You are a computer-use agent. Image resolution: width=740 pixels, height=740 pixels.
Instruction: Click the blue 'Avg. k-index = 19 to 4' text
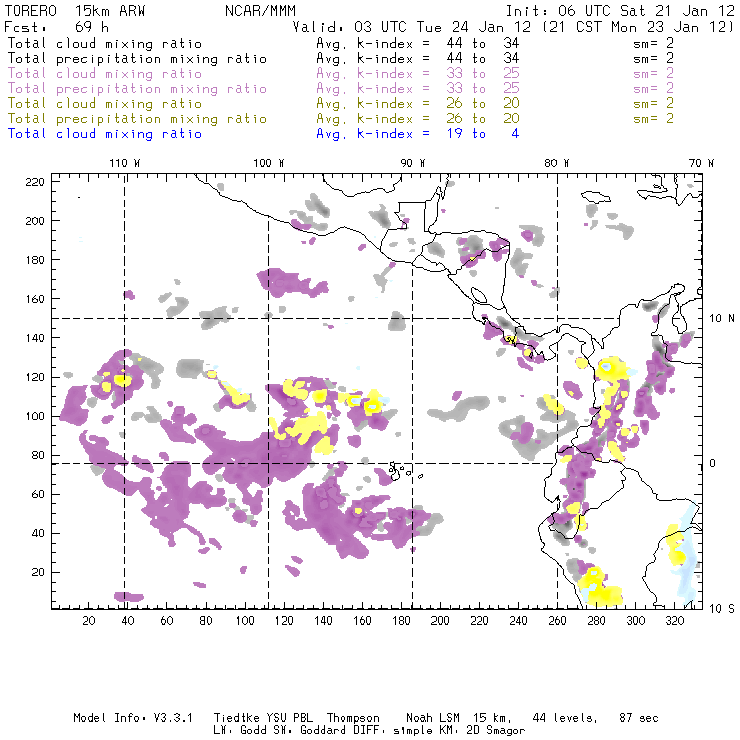[x=418, y=134]
